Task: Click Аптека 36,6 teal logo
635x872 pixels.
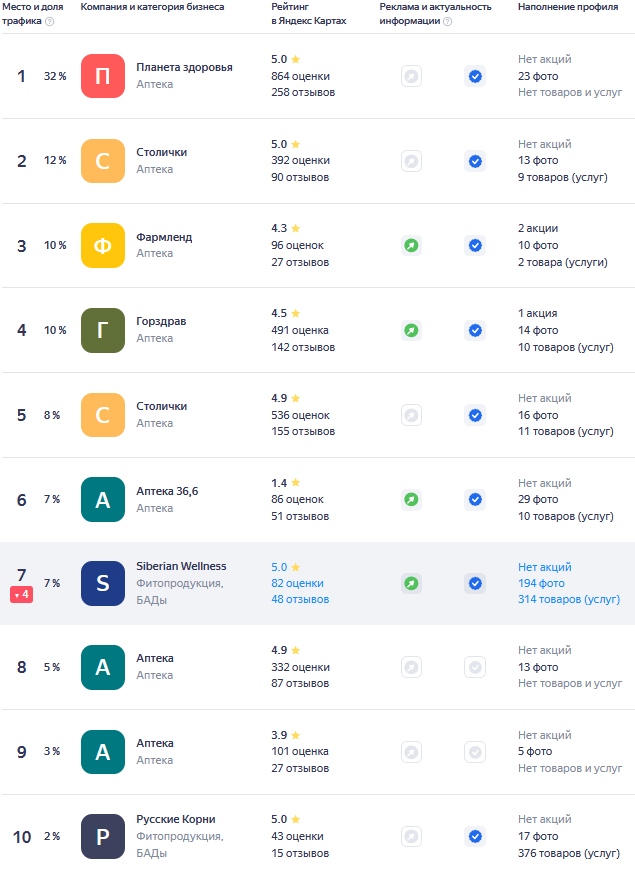Action: 103,499
